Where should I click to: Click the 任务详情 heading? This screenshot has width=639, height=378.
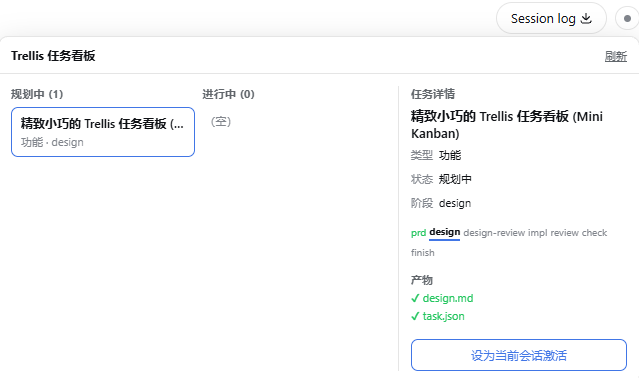433,94
